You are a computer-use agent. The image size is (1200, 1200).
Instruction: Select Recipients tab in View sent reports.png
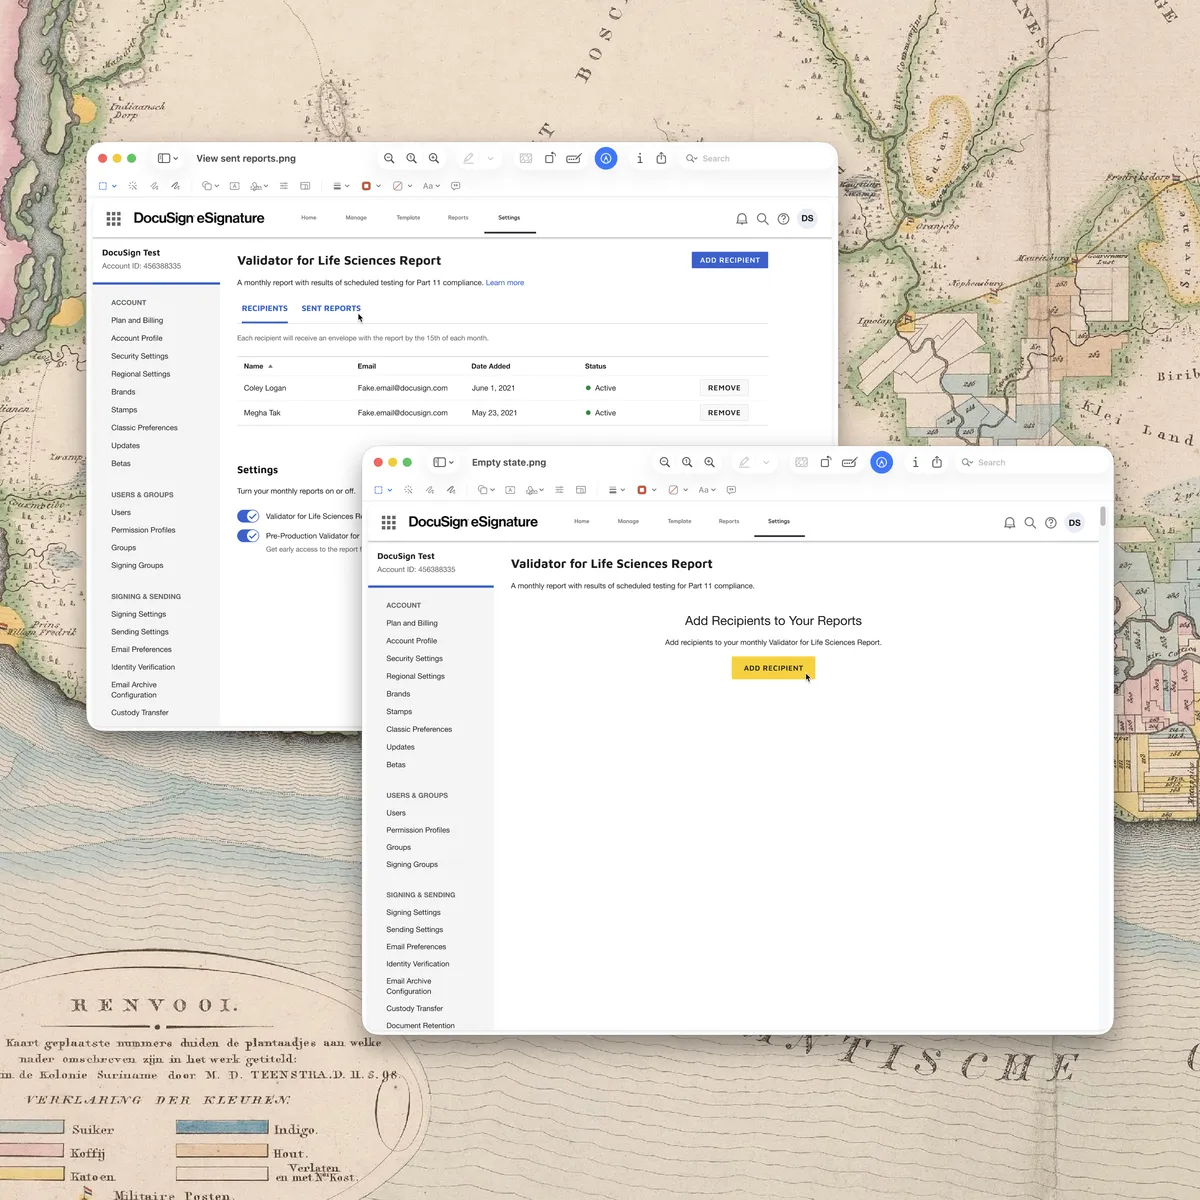[x=265, y=308]
